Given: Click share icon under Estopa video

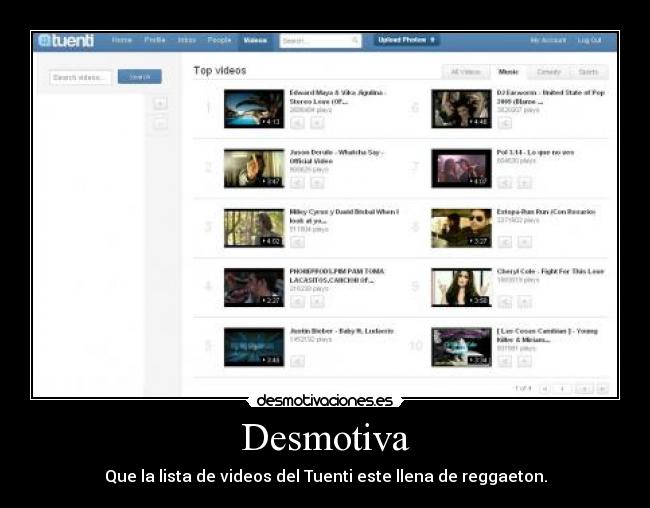Looking at the screenshot, I should (504, 242).
